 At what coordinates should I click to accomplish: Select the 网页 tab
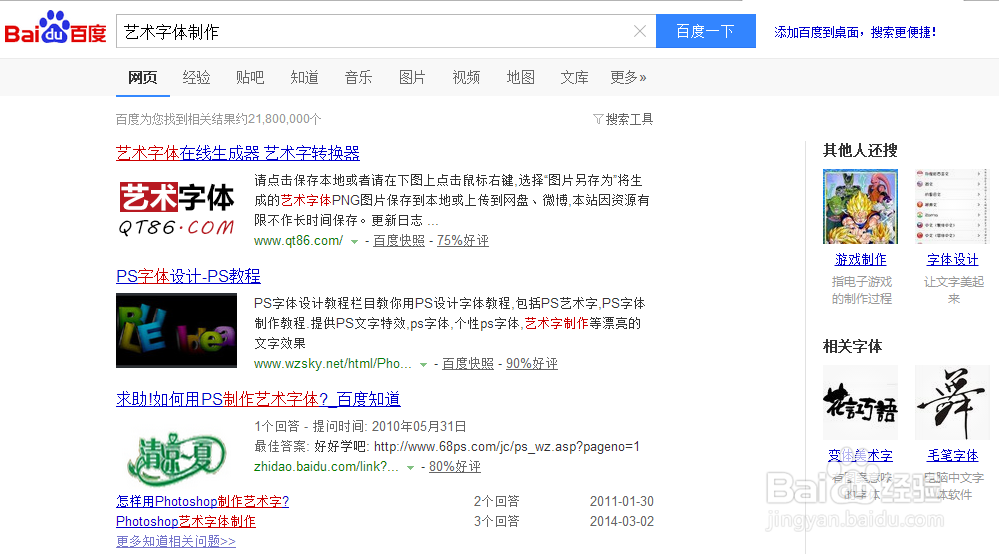[143, 78]
